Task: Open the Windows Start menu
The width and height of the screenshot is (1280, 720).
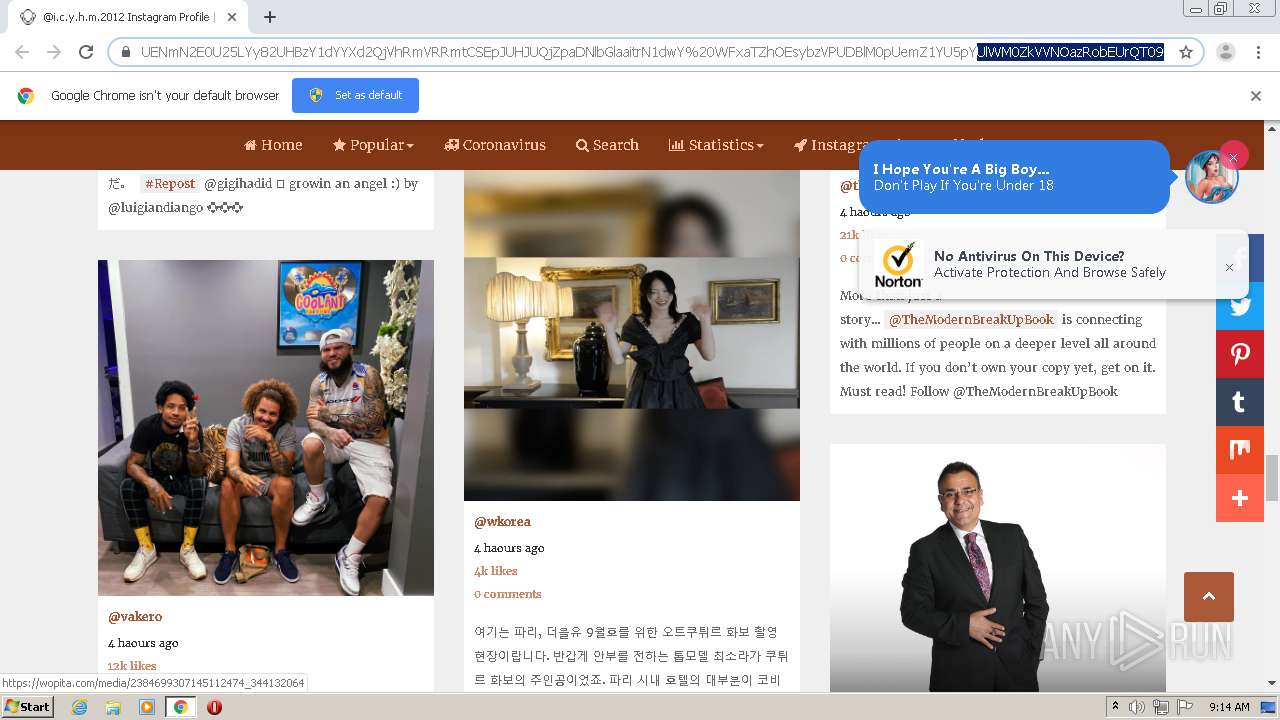Action: point(27,706)
